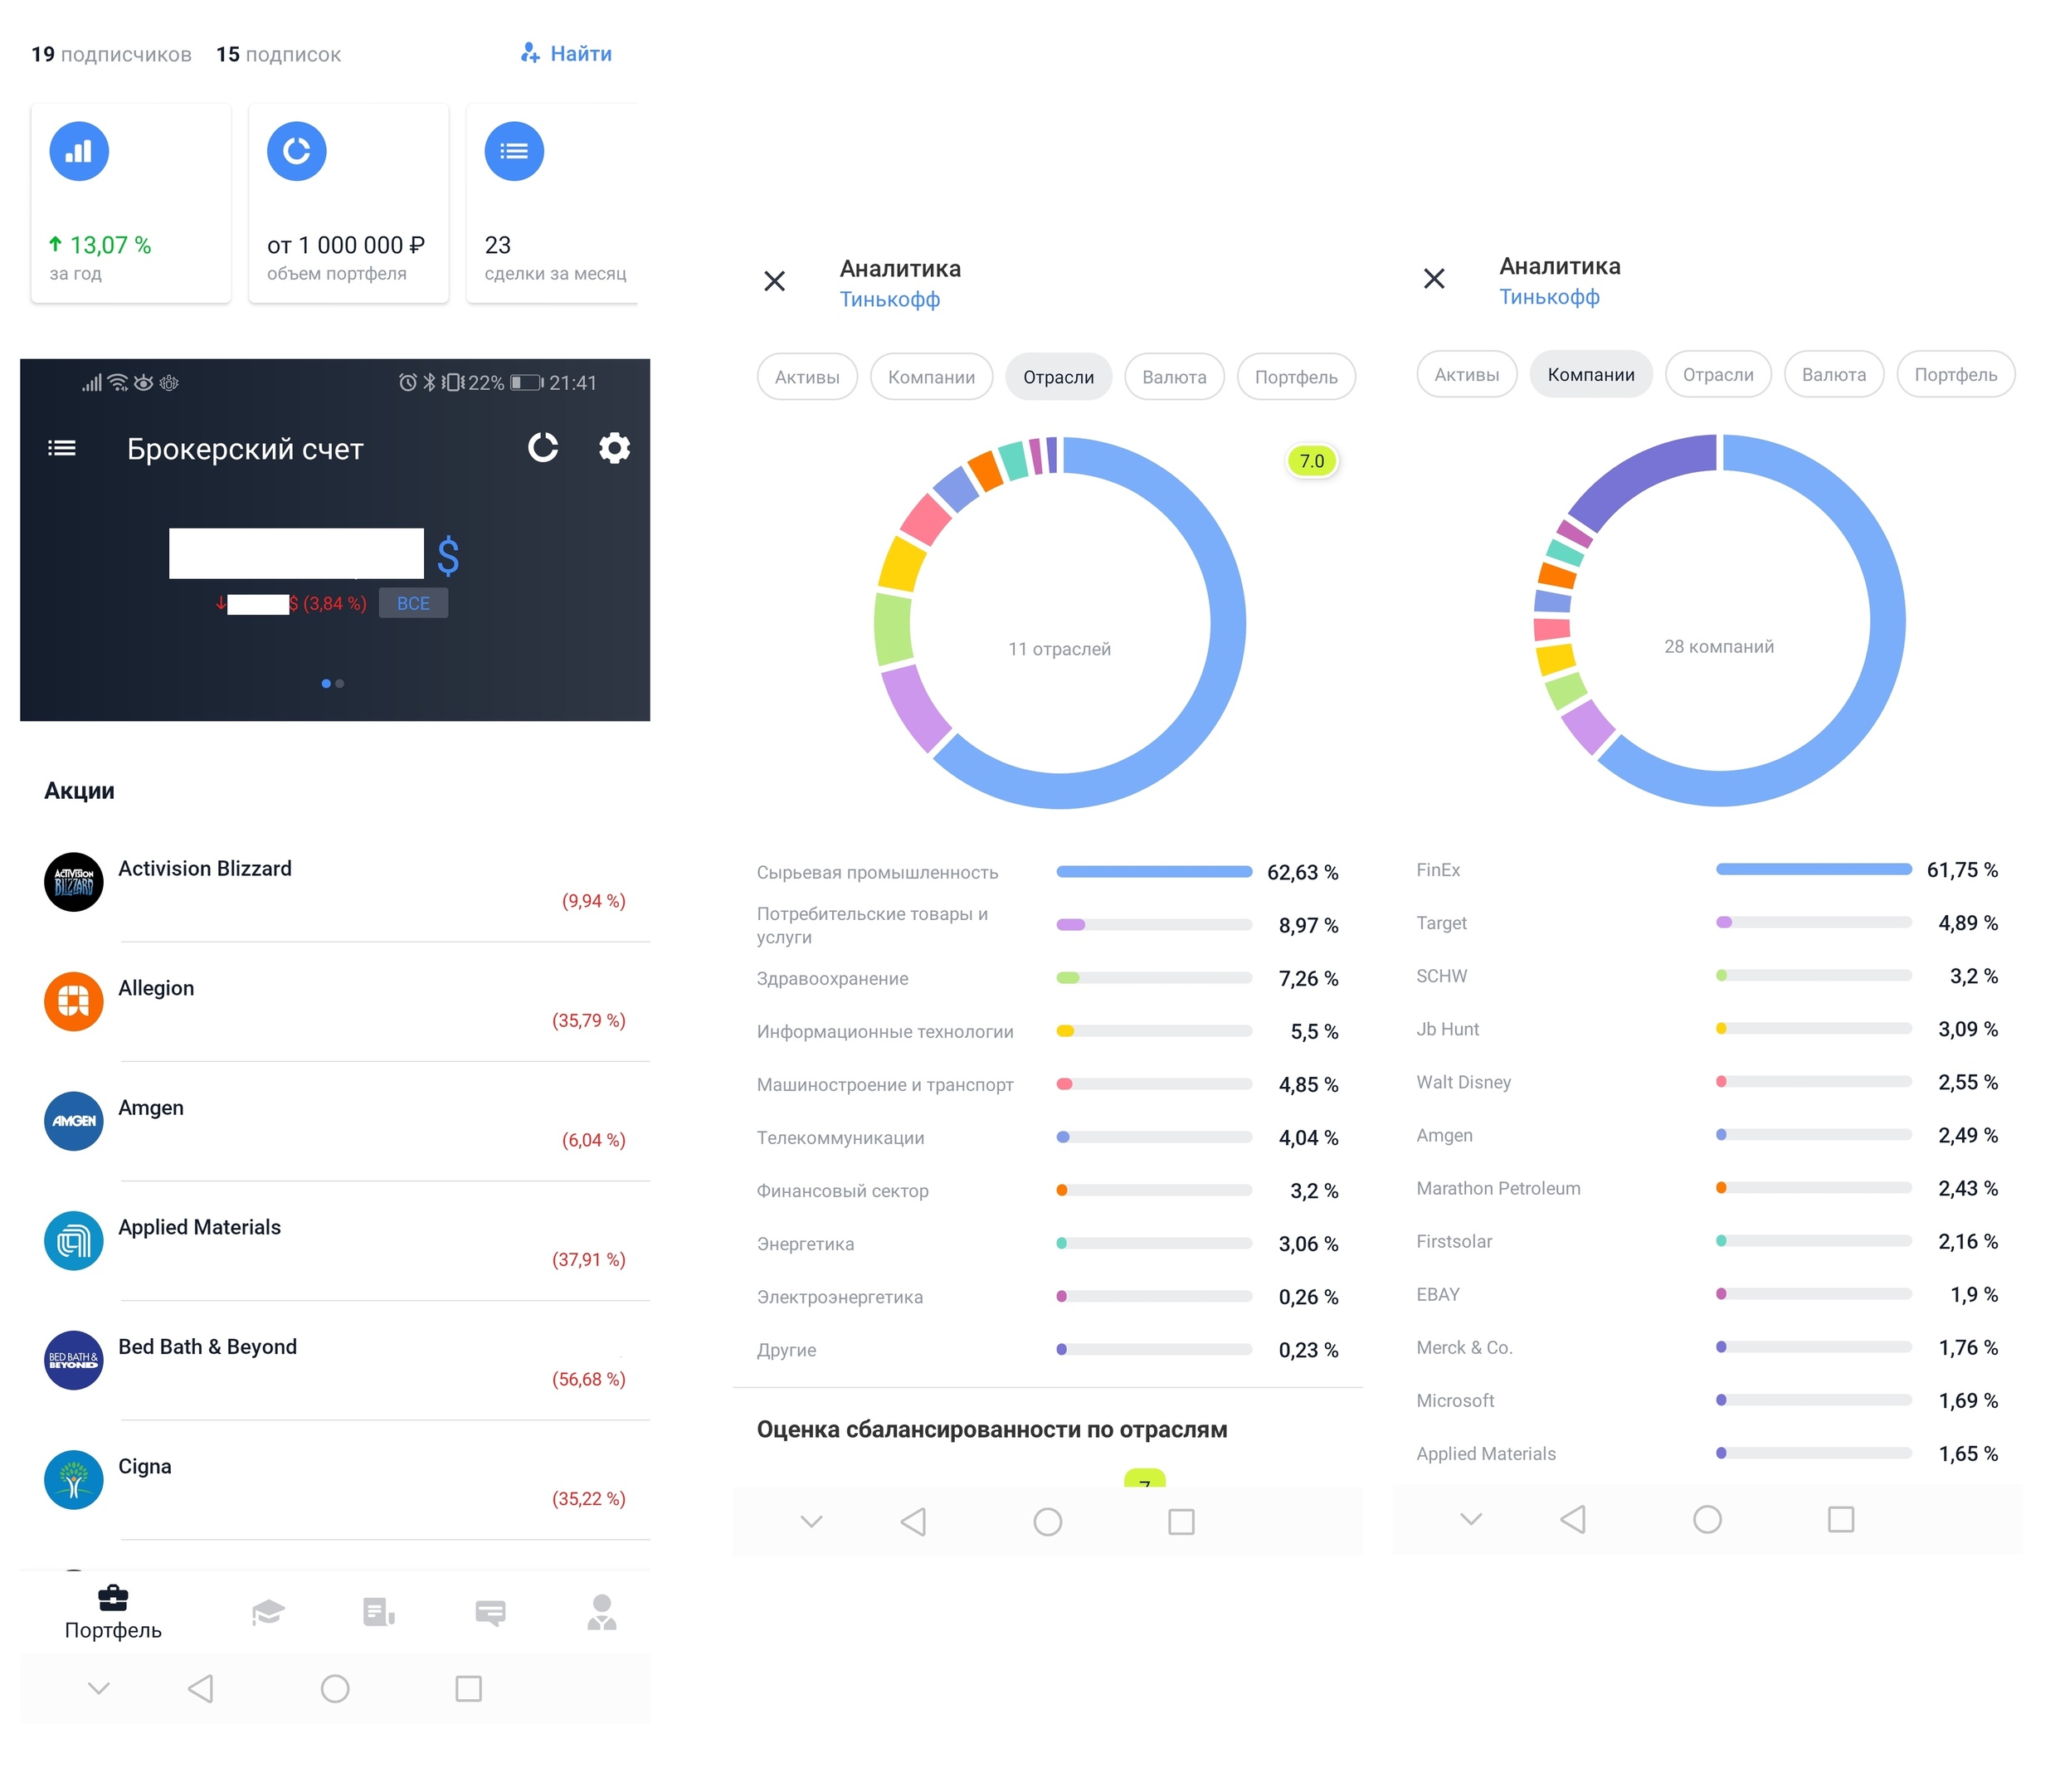Tap Android recents square on portfolio screen
Viewport: 2065px width, 1792px height.
pyautogui.click(x=468, y=1689)
